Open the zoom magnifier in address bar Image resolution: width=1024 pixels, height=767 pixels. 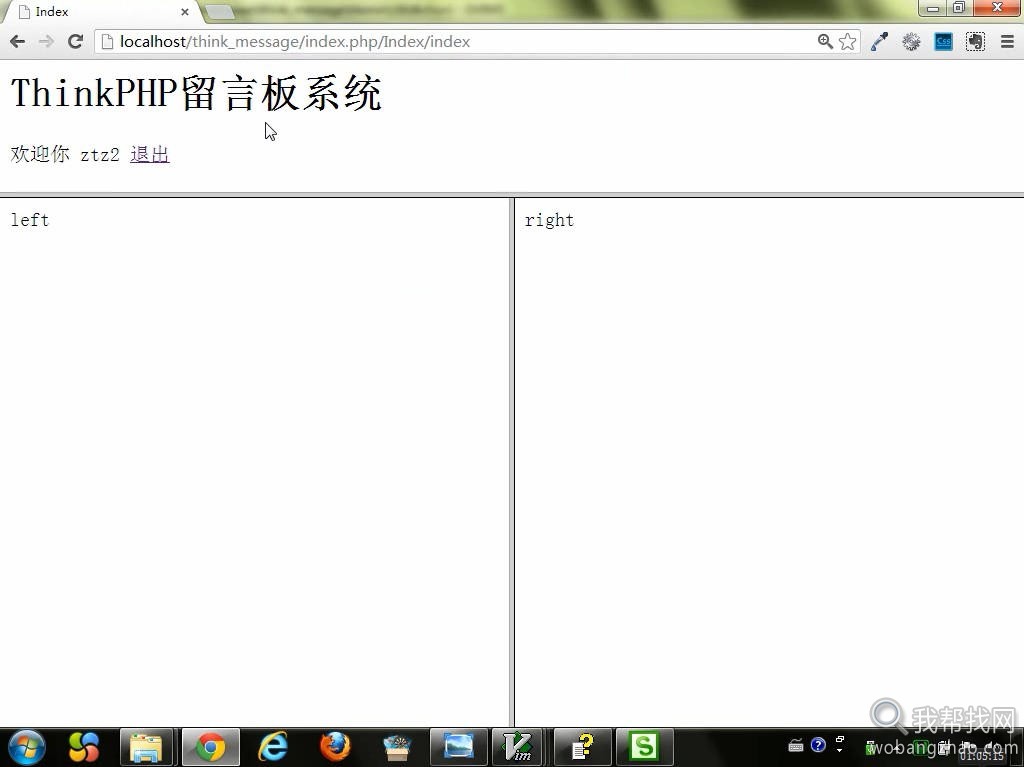(825, 42)
